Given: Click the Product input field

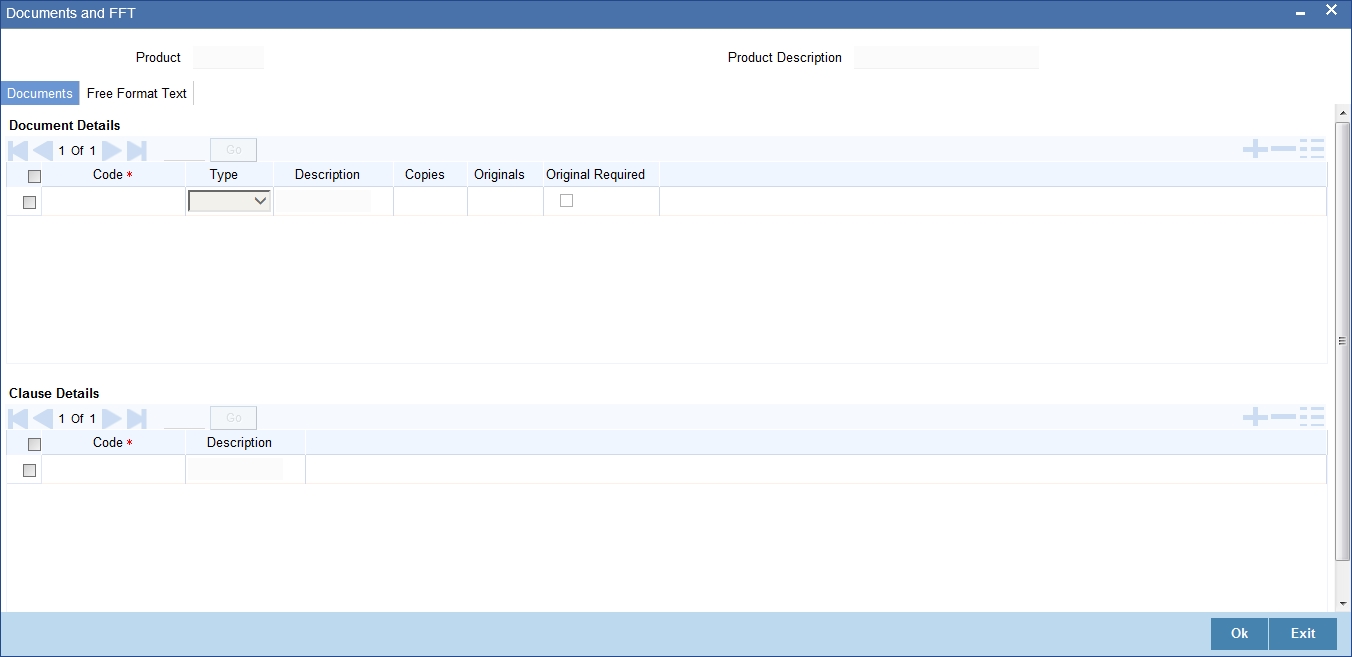Looking at the screenshot, I should pyautogui.click(x=229, y=58).
